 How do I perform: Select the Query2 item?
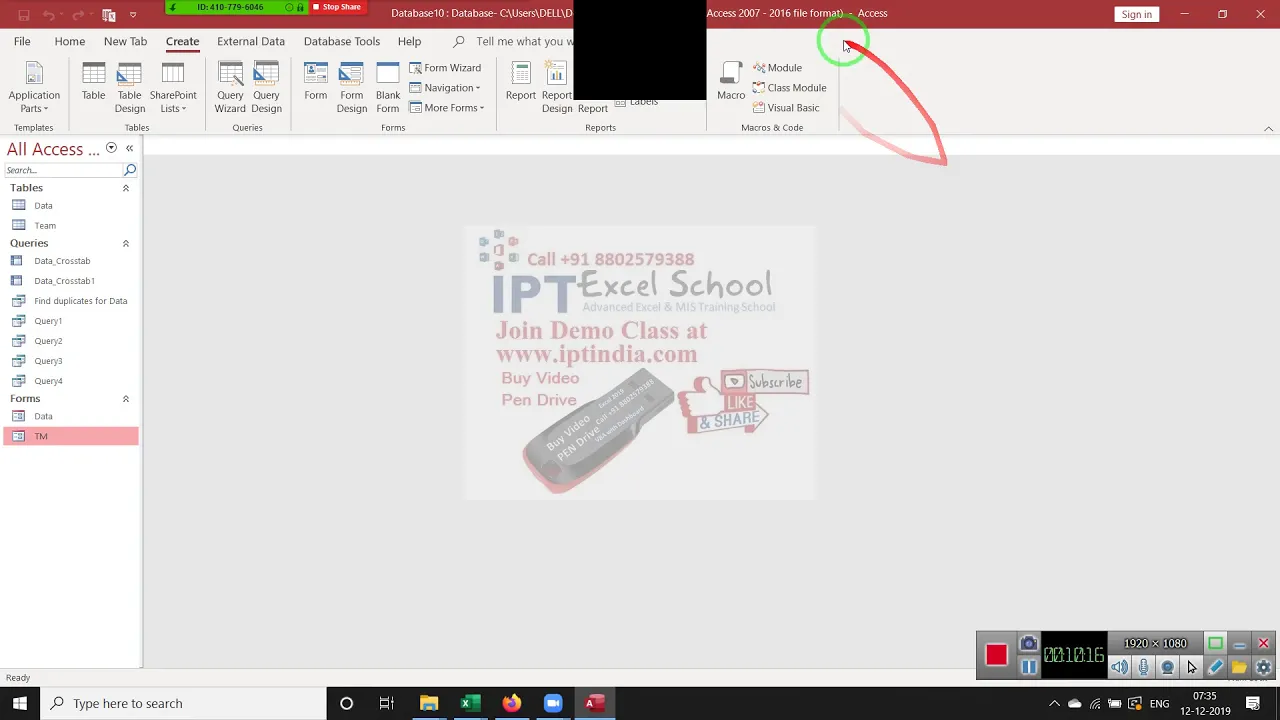pyautogui.click(x=70, y=341)
